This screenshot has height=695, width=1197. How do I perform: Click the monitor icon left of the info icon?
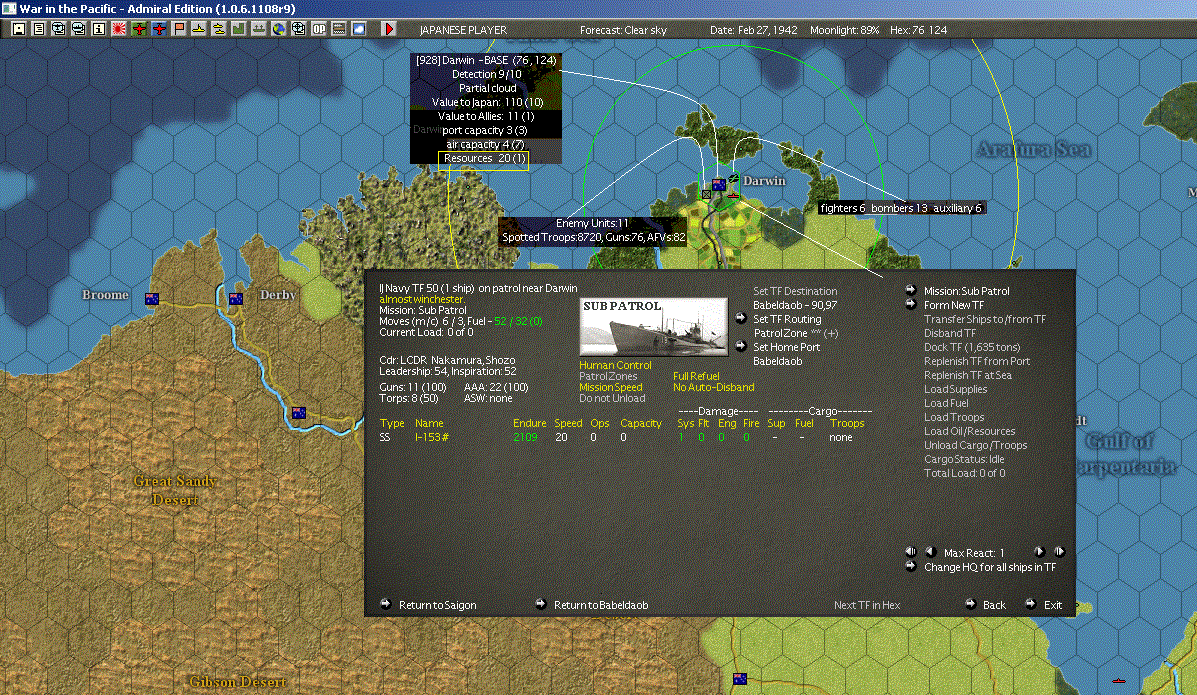tap(79, 29)
